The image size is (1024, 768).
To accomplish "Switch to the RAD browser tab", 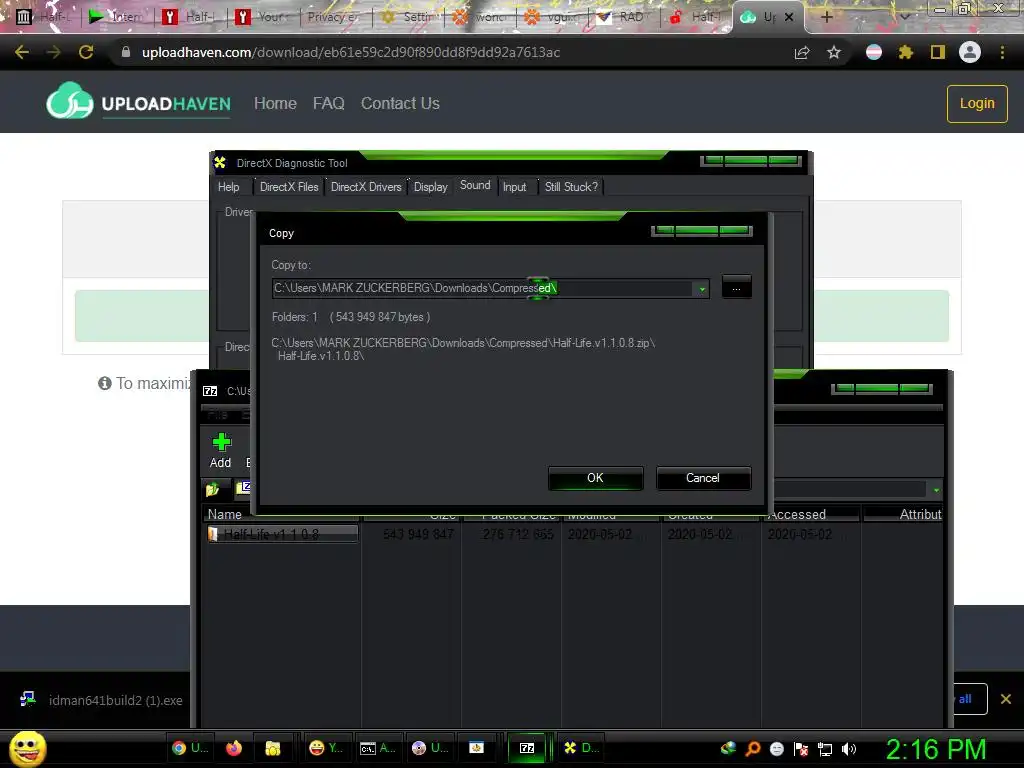I will (x=622, y=17).
